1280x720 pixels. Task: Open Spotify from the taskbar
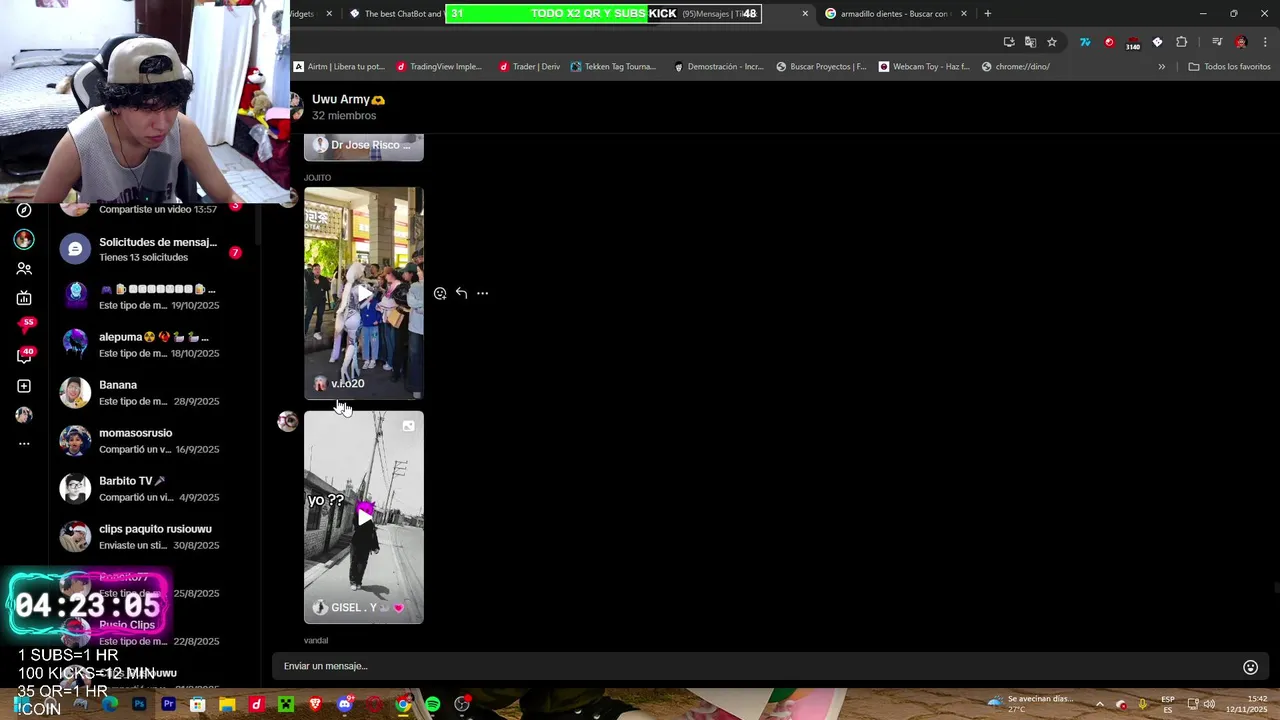click(432, 705)
